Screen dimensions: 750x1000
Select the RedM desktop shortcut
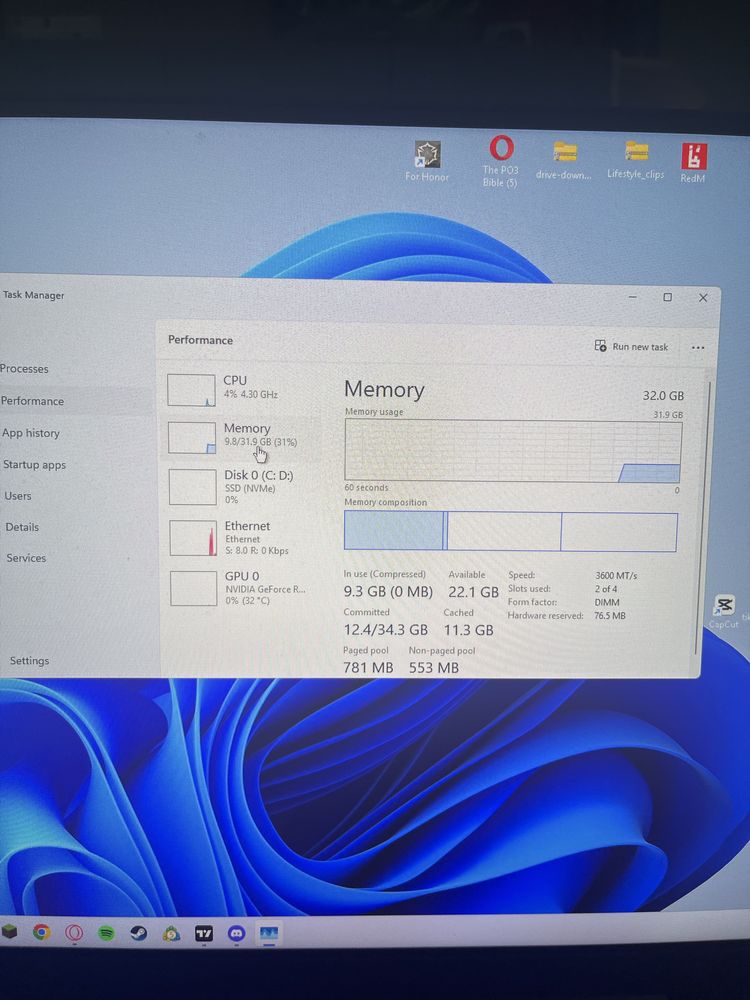click(x=693, y=163)
